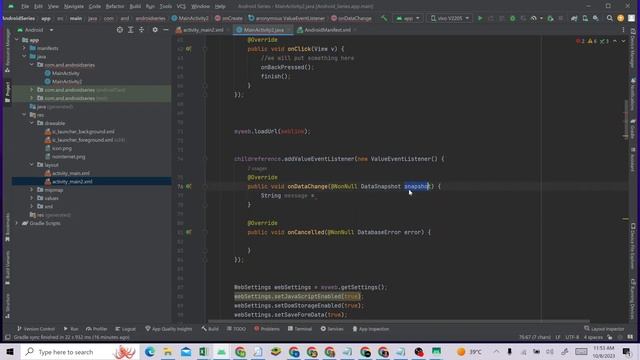Collapse the java folder node

24,56
